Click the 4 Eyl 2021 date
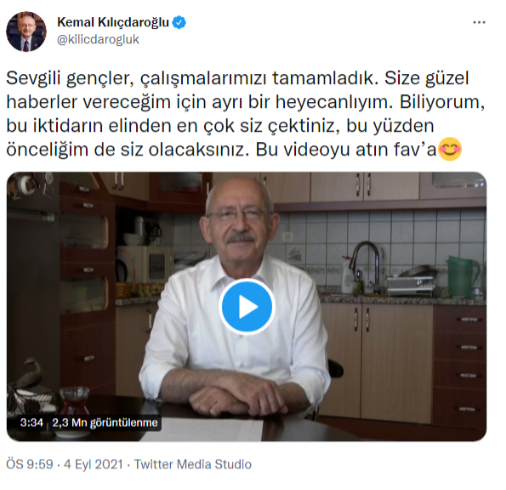Image resolution: width=506 pixels, height=490 pixels. [x=93, y=464]
